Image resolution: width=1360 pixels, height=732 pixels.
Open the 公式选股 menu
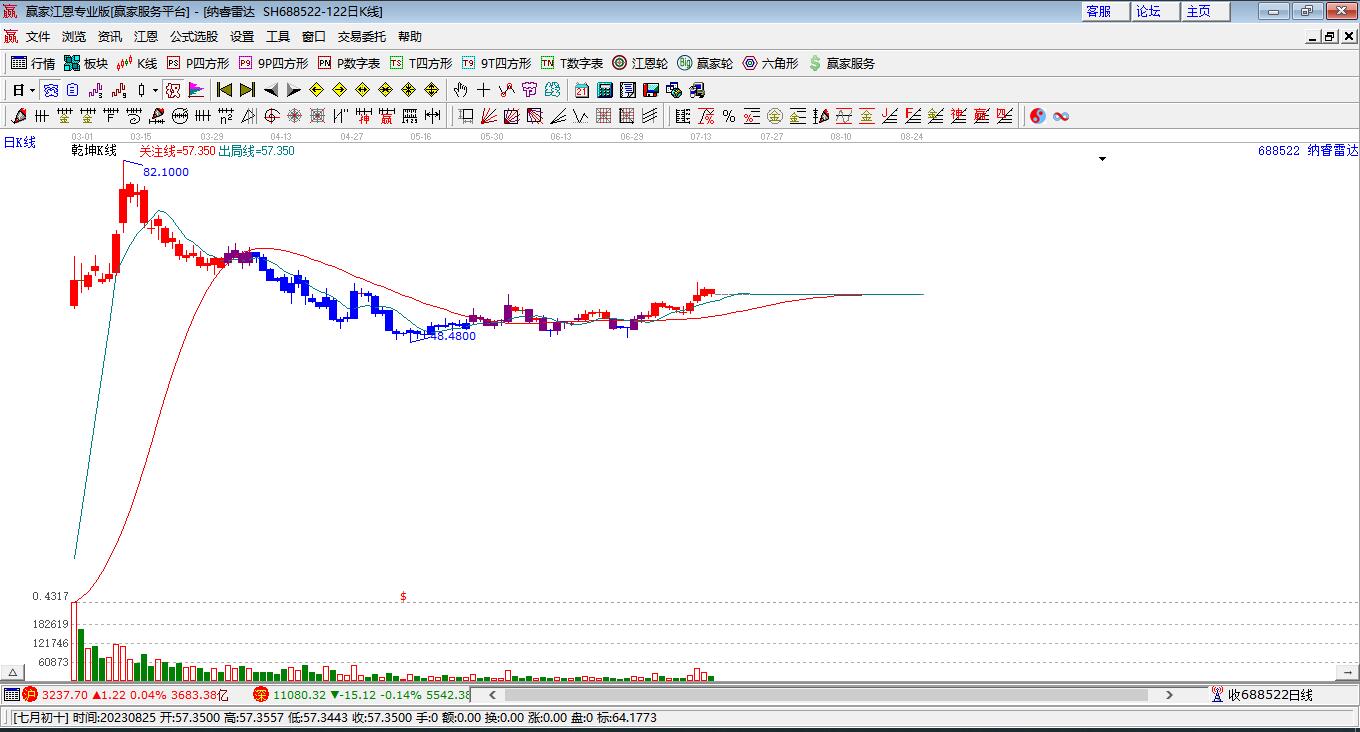pos(193,36)
